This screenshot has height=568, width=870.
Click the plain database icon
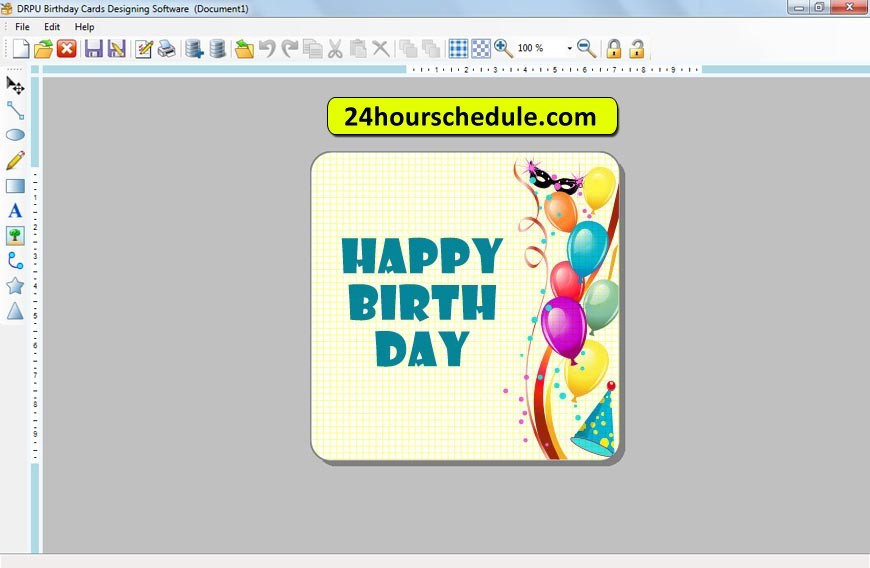pyautogui.click(x=218, y=49)
